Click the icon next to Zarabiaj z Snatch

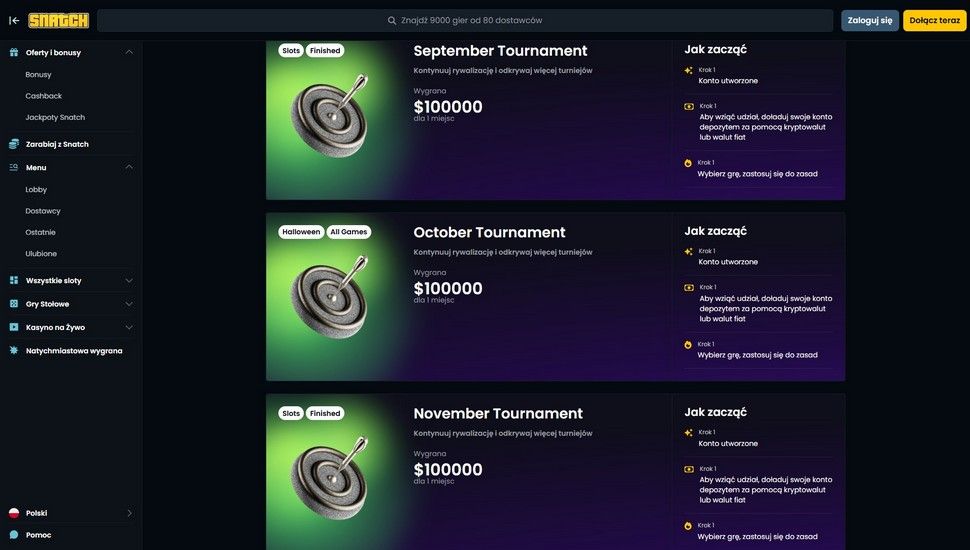click(14, 144)
